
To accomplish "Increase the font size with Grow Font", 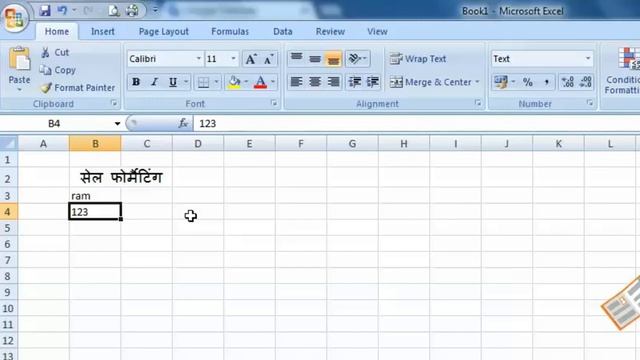I will (251, 59).
